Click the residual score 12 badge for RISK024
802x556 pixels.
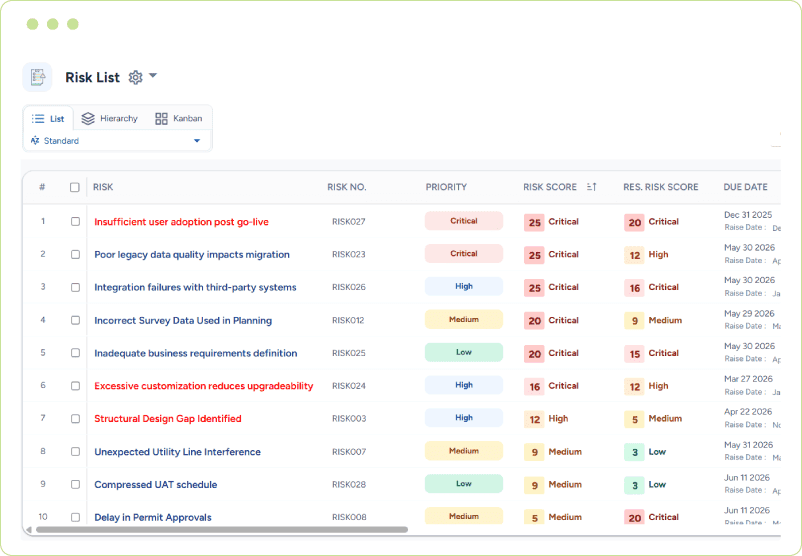(635, 386)
